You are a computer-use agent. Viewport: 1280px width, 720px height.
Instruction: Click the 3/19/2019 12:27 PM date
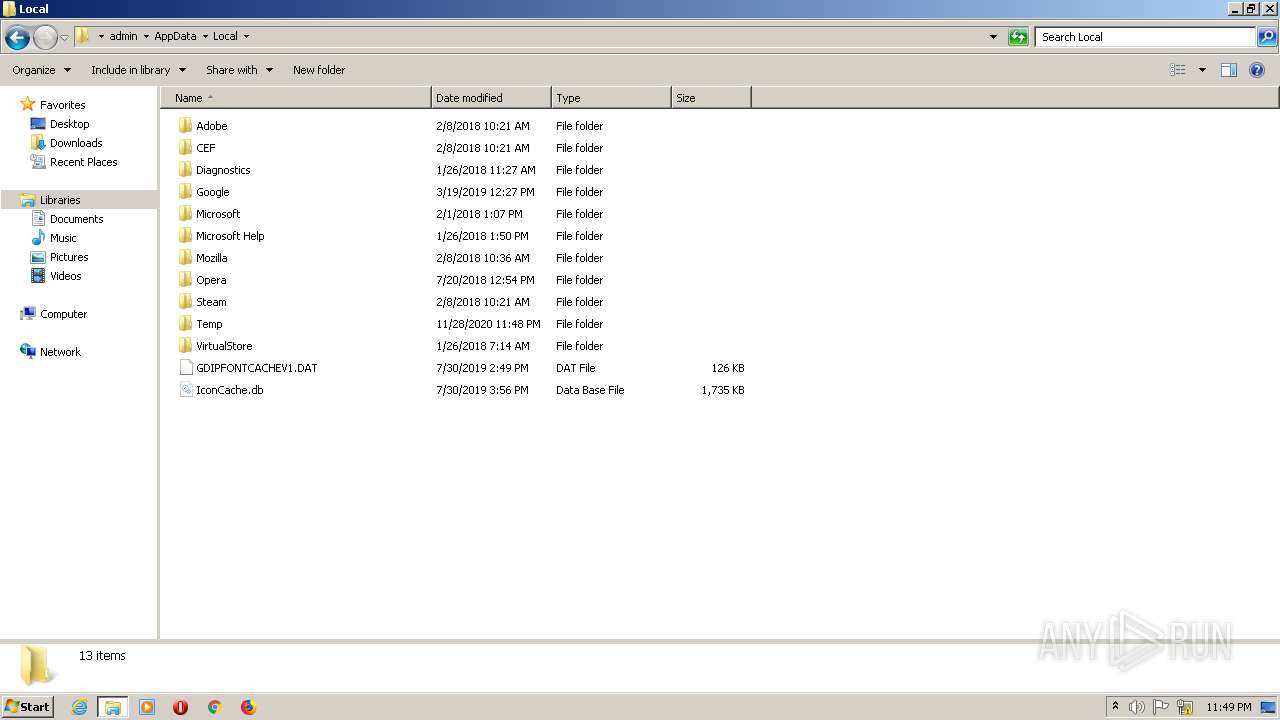(485, 192)
